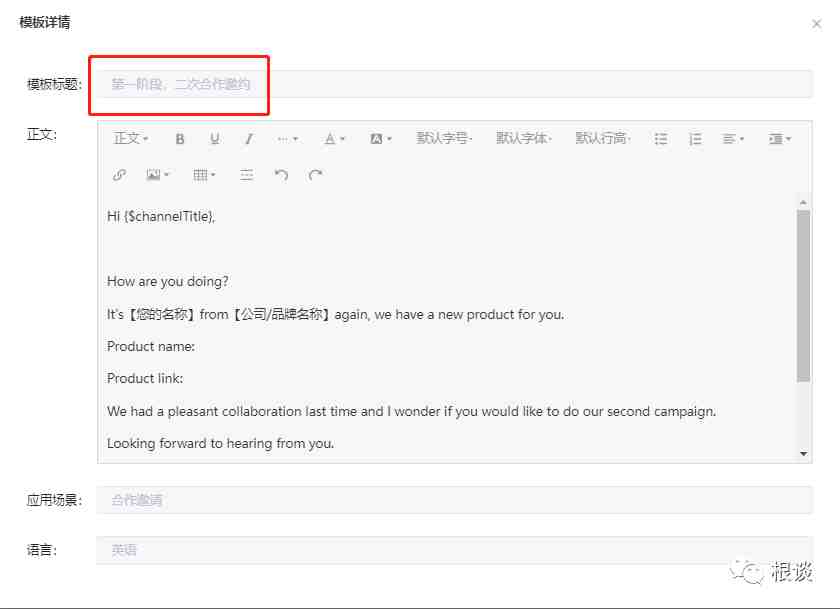840x609 pixels.
Task: Click the 'Product link:' line
Action: (145, 379)
